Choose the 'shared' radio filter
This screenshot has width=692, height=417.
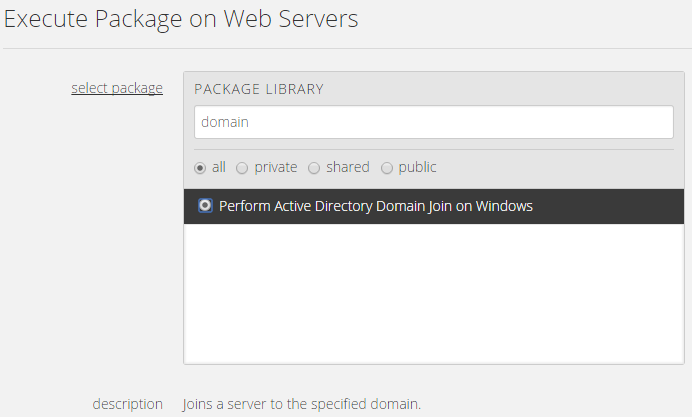[314, 168]
